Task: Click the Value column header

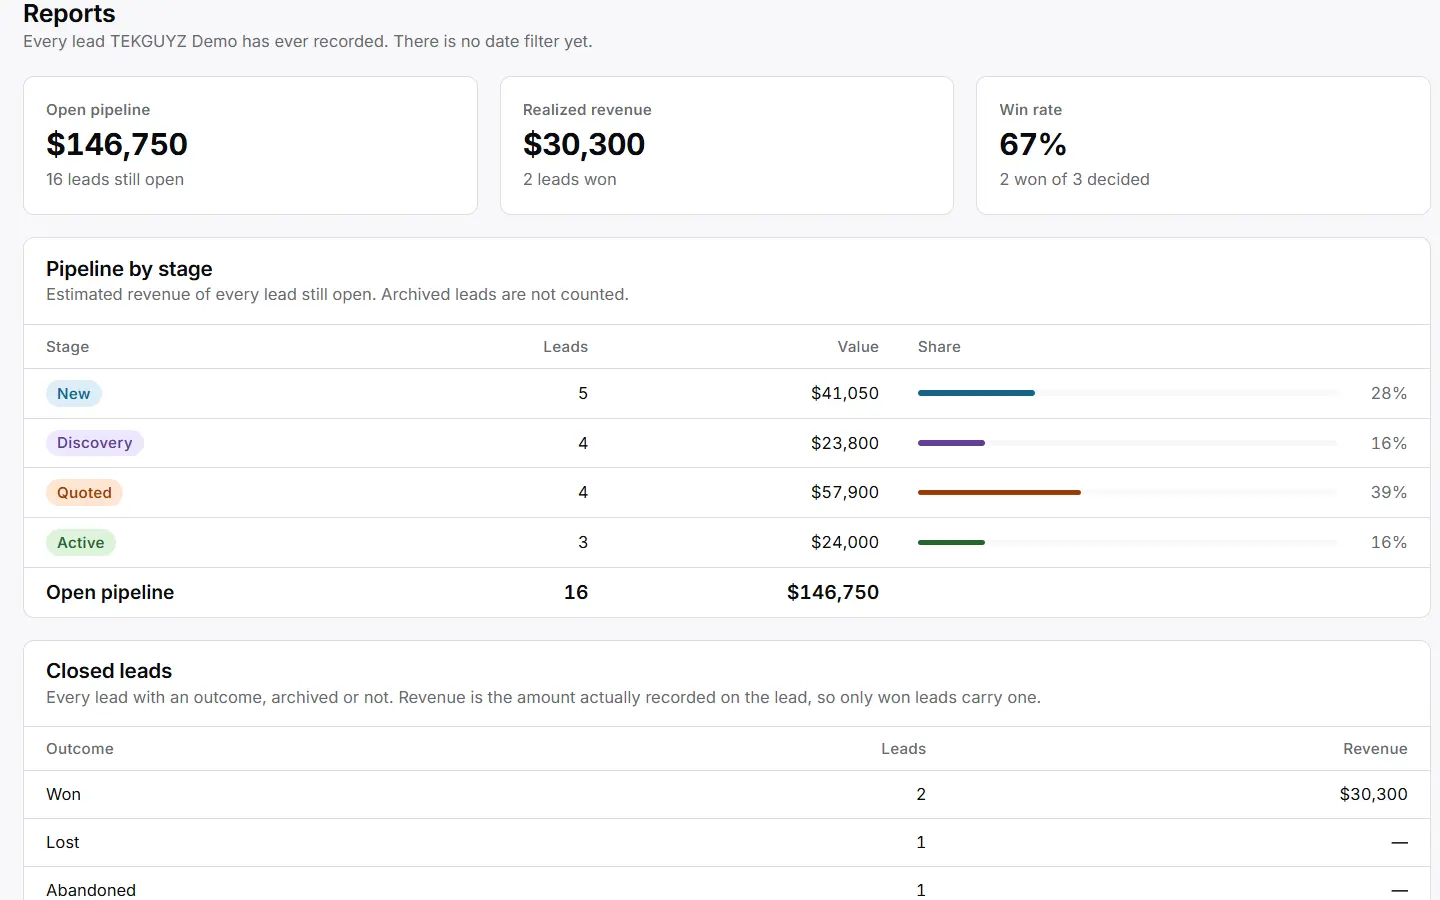Action: (858, 347)
